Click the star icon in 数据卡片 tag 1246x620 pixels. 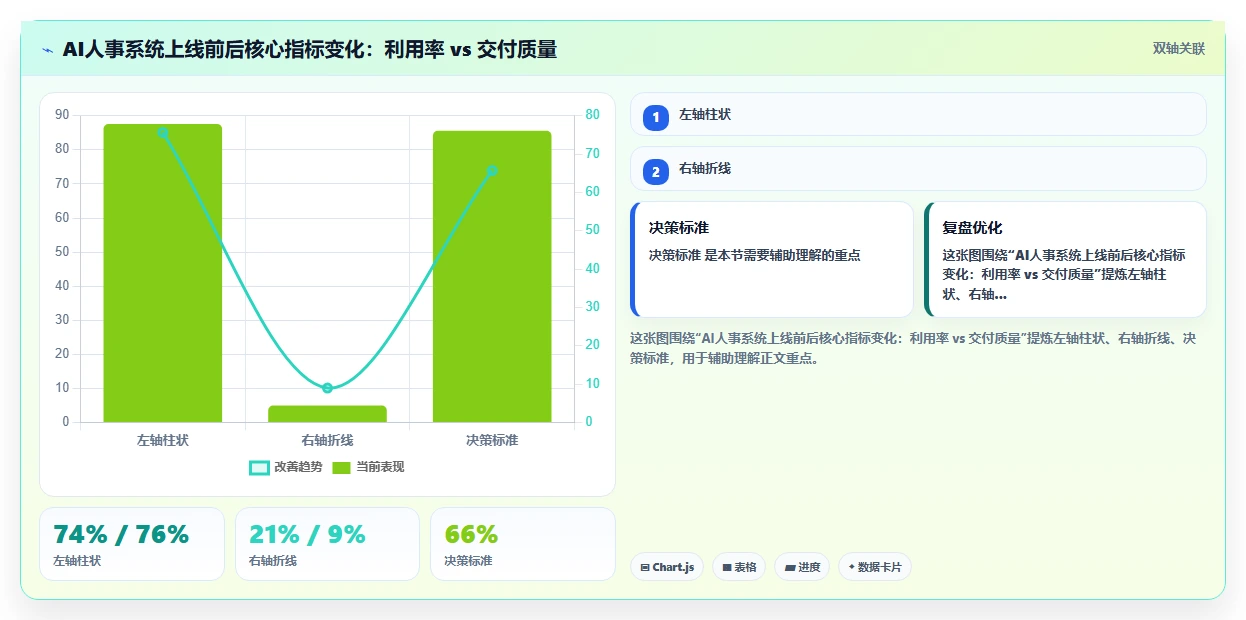852,567
